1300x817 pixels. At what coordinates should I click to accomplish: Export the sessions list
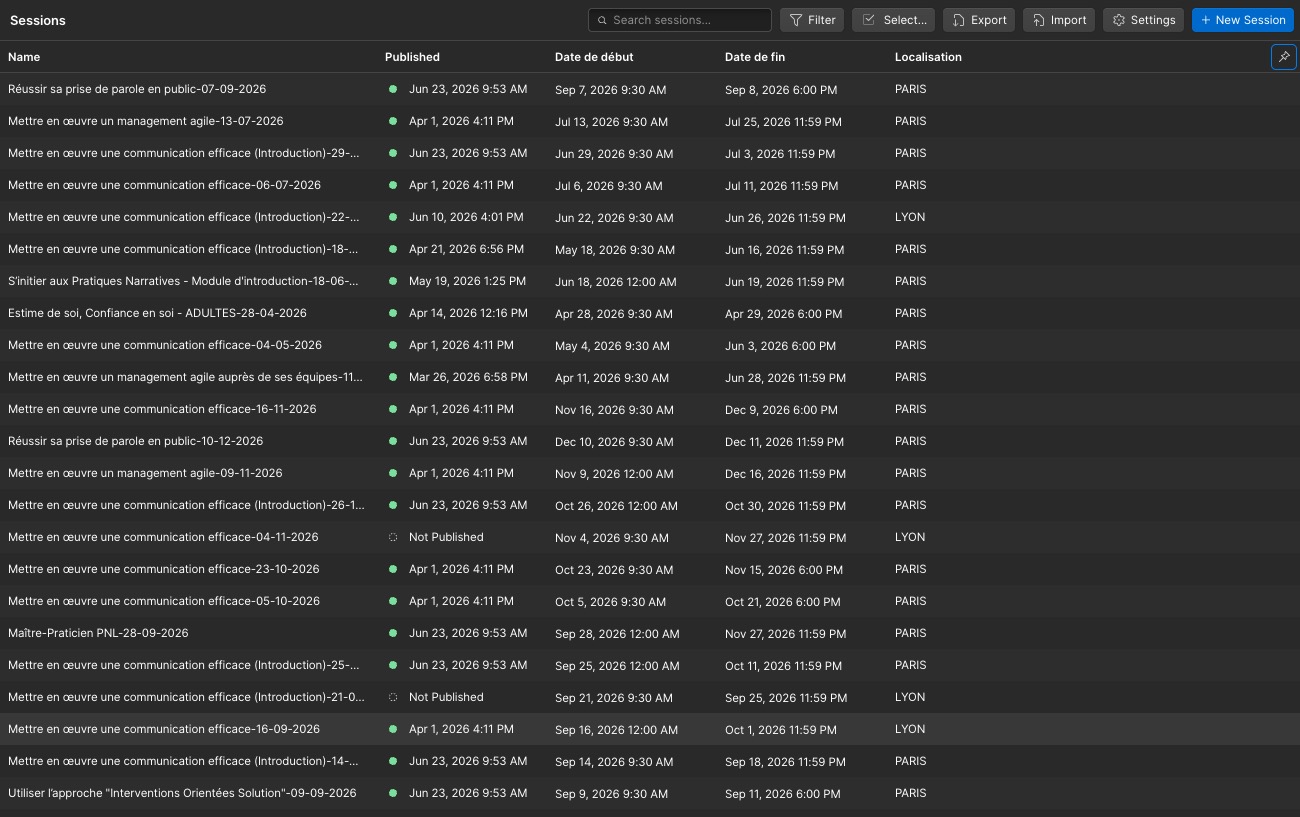point(979,20)
